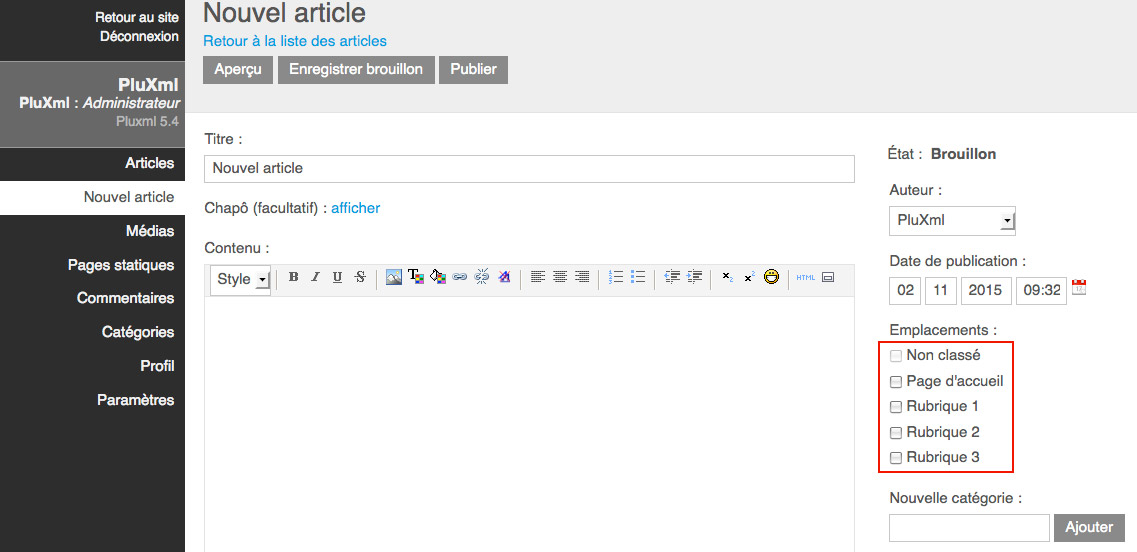The height and width of the screenshot is (552, 1137).
Task: Follow the Retour à la liste des articles link
Action: coord(295,41)
